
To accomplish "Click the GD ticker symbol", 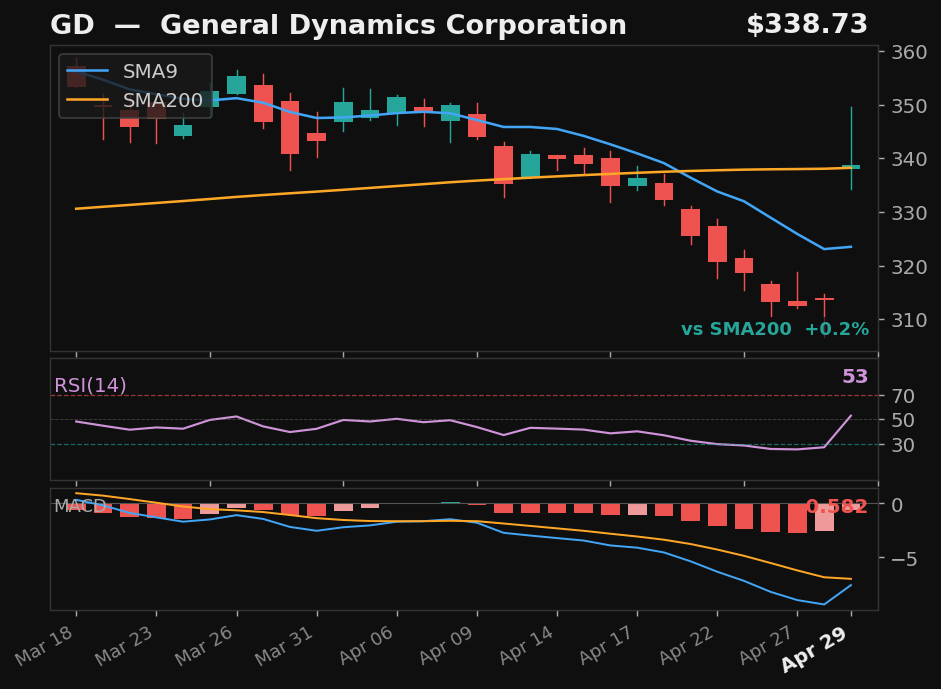I will coord(70,23).
